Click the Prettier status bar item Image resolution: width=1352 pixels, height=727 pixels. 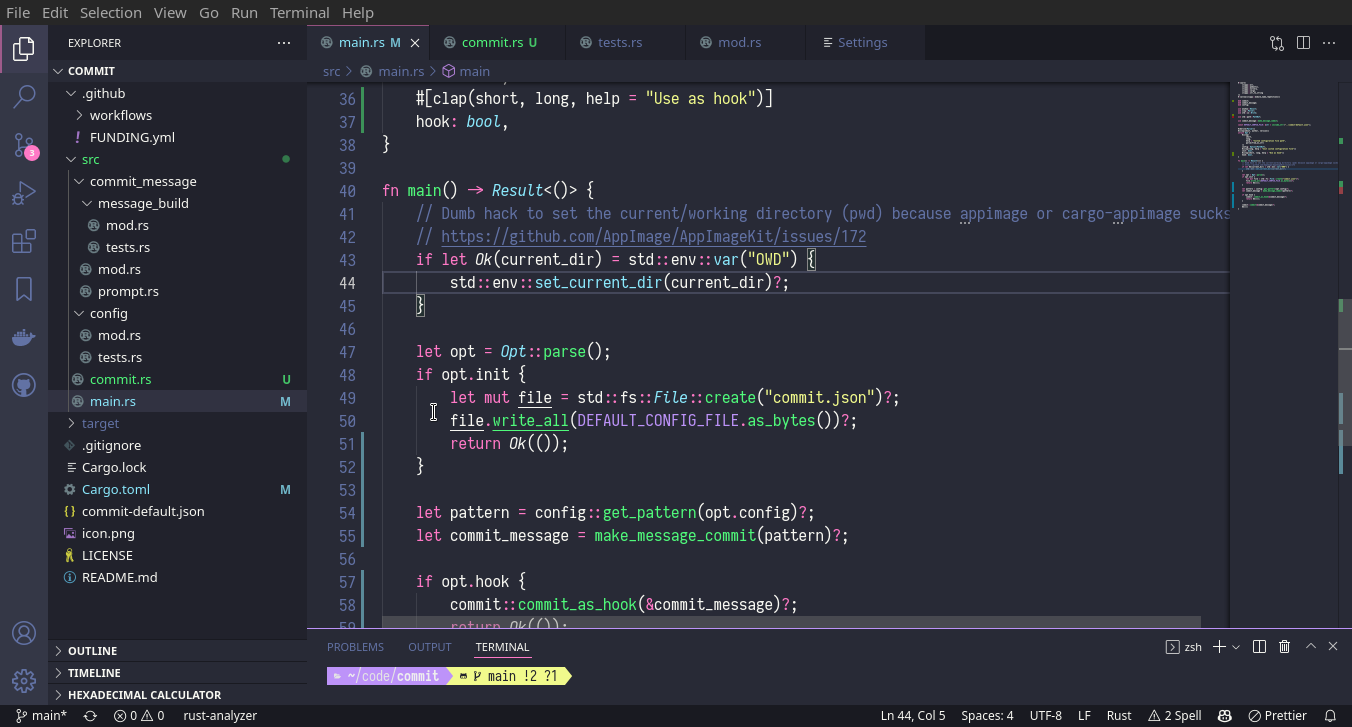coord(1278,715)
